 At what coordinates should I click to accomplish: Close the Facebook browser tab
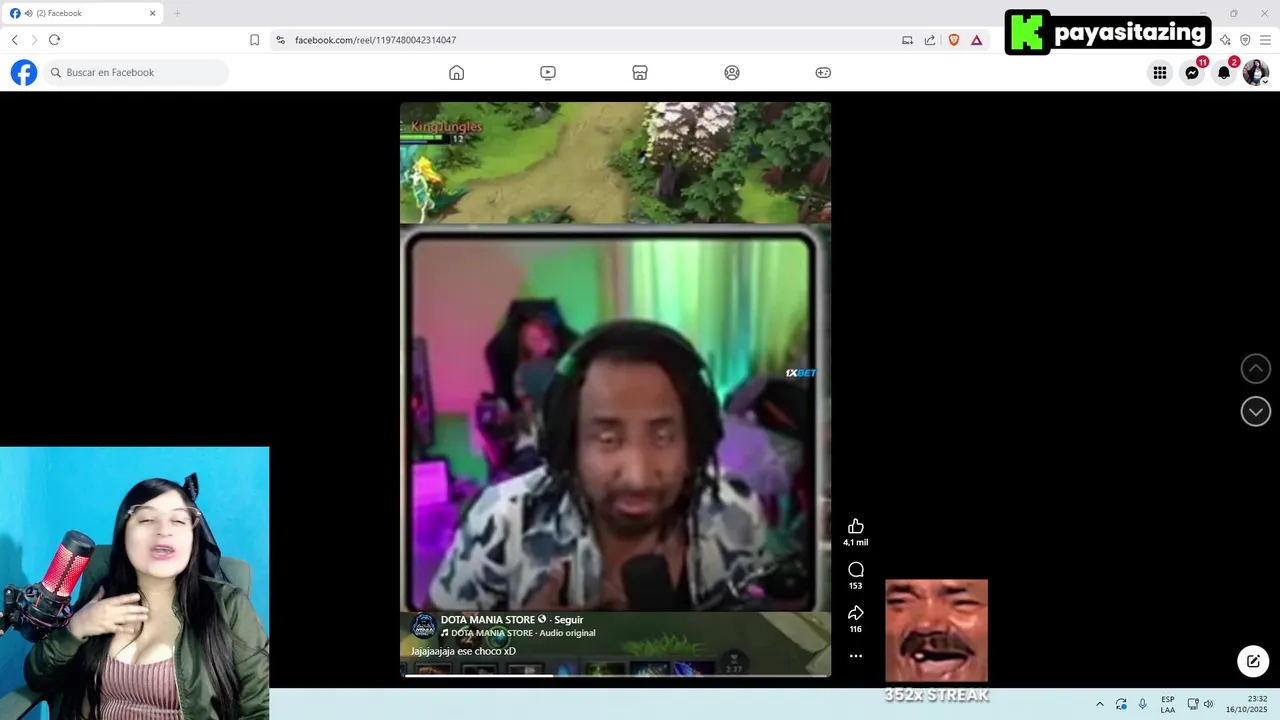tap(153, 13)
